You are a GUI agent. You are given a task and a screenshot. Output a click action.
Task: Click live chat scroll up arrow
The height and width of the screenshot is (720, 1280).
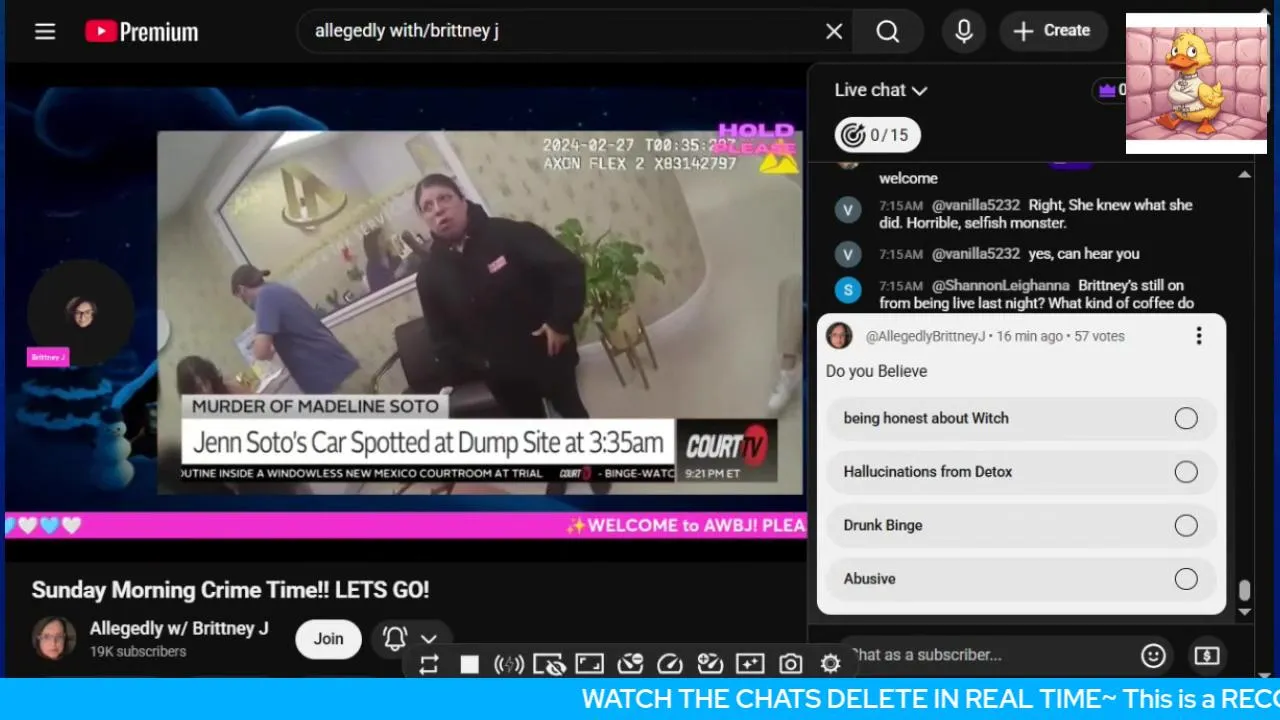[x=1244, y=174]
